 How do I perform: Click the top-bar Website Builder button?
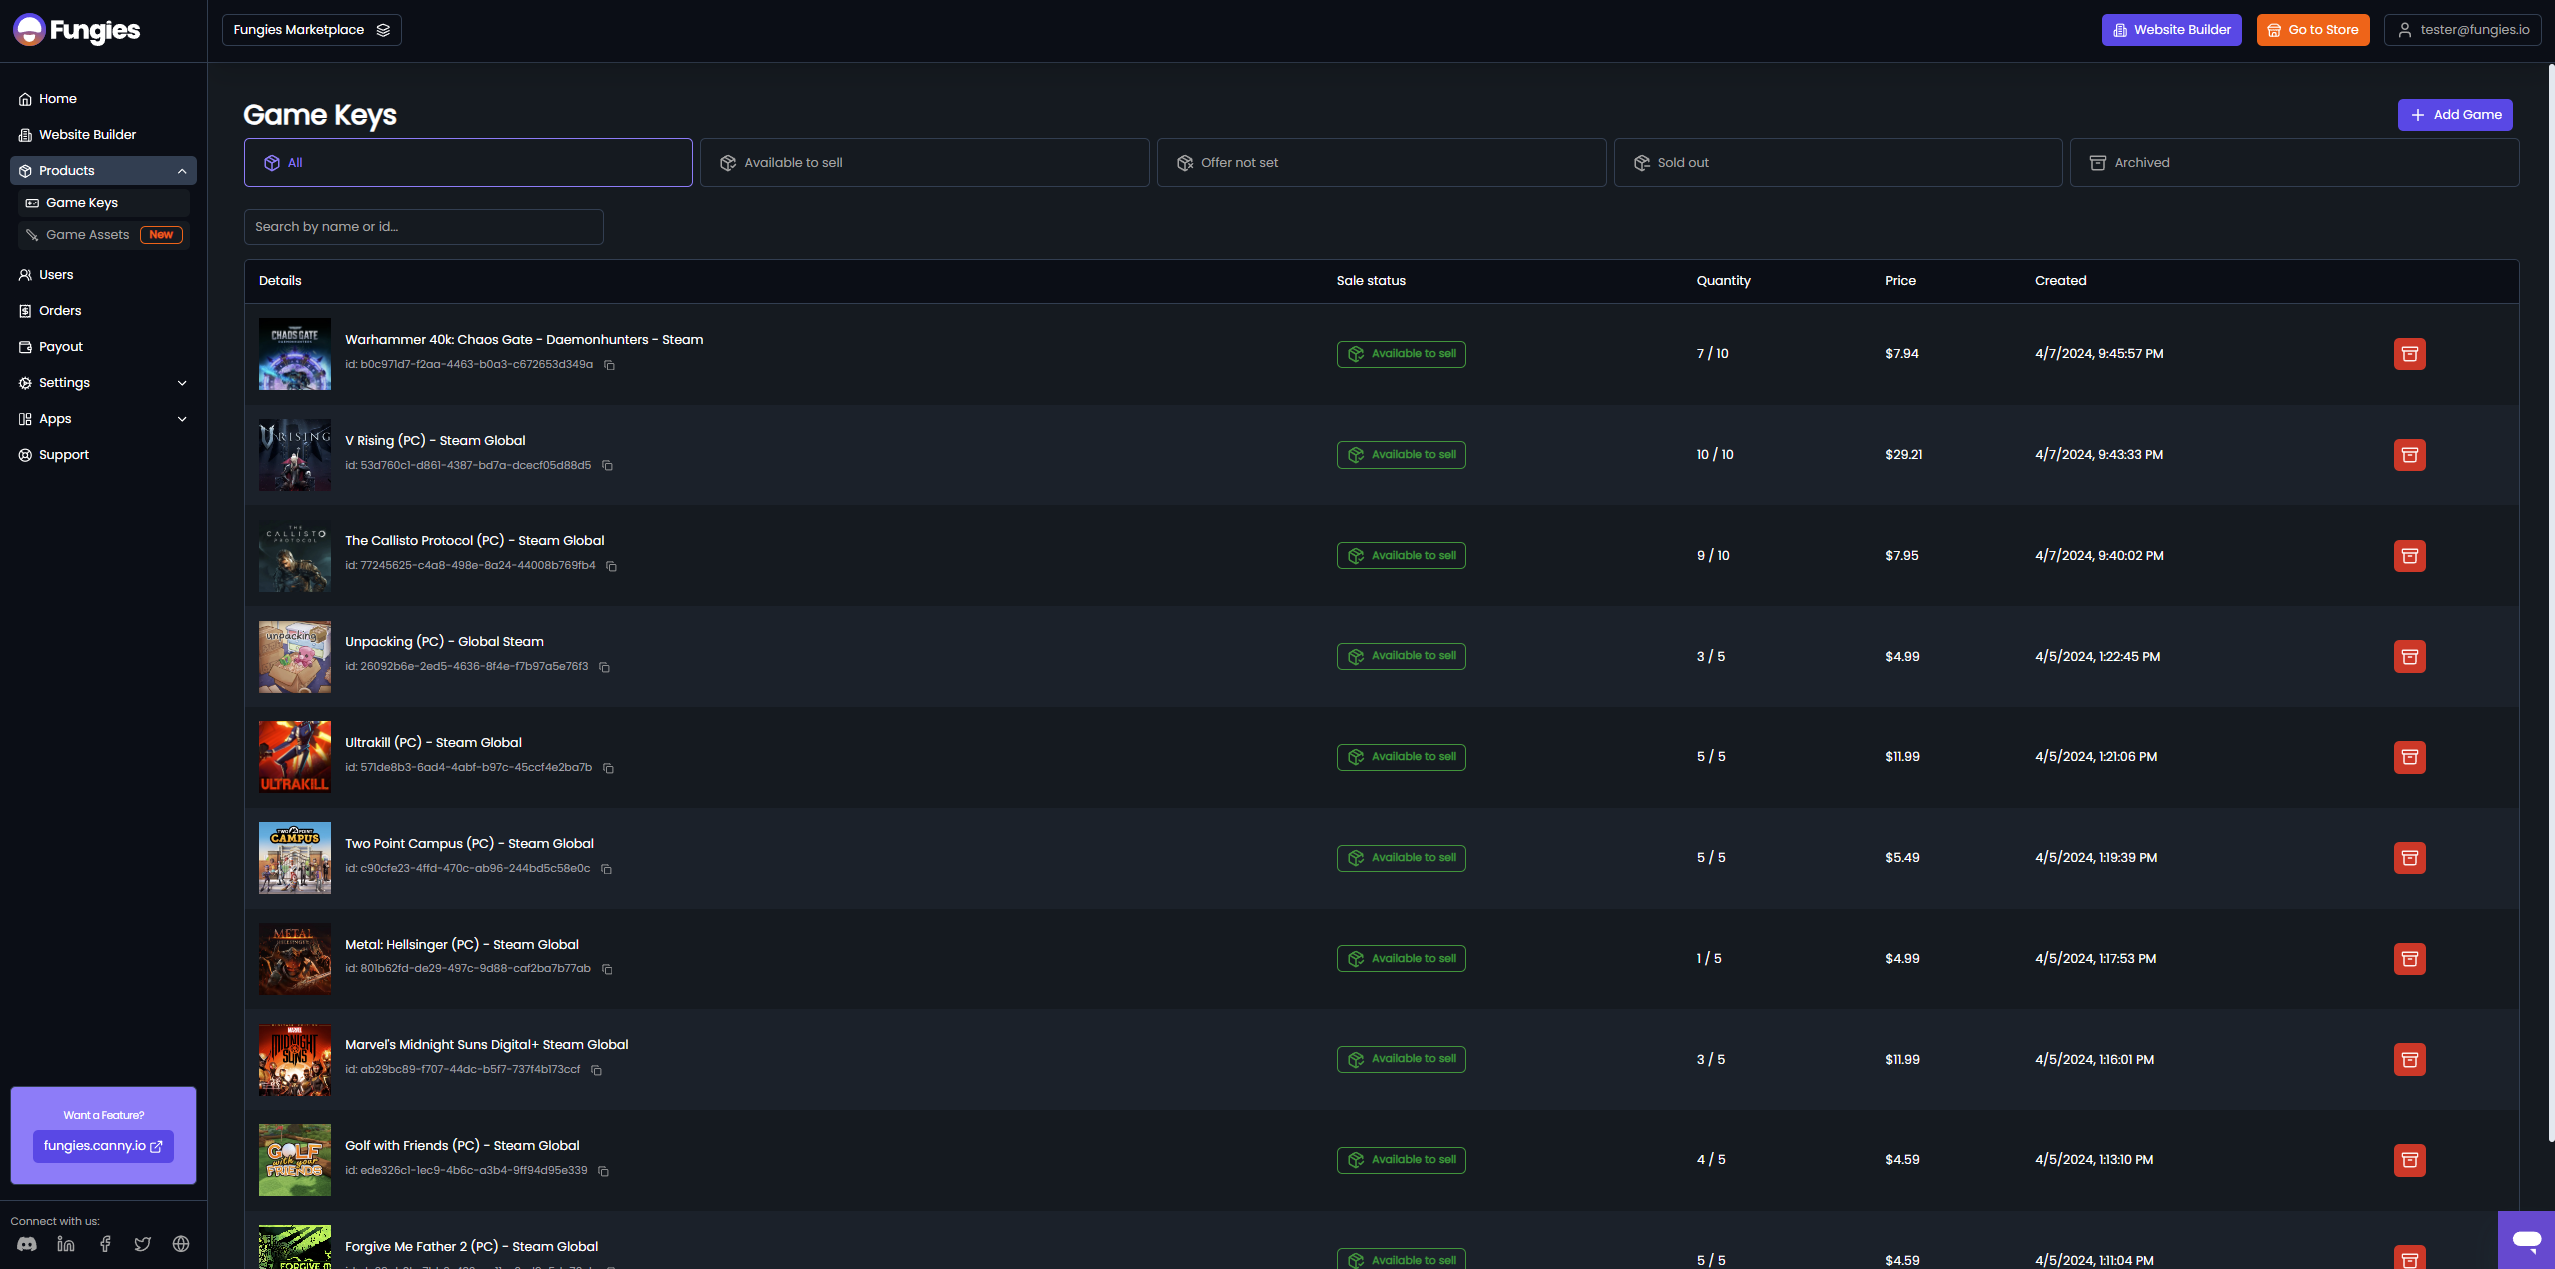point(2171,30)
